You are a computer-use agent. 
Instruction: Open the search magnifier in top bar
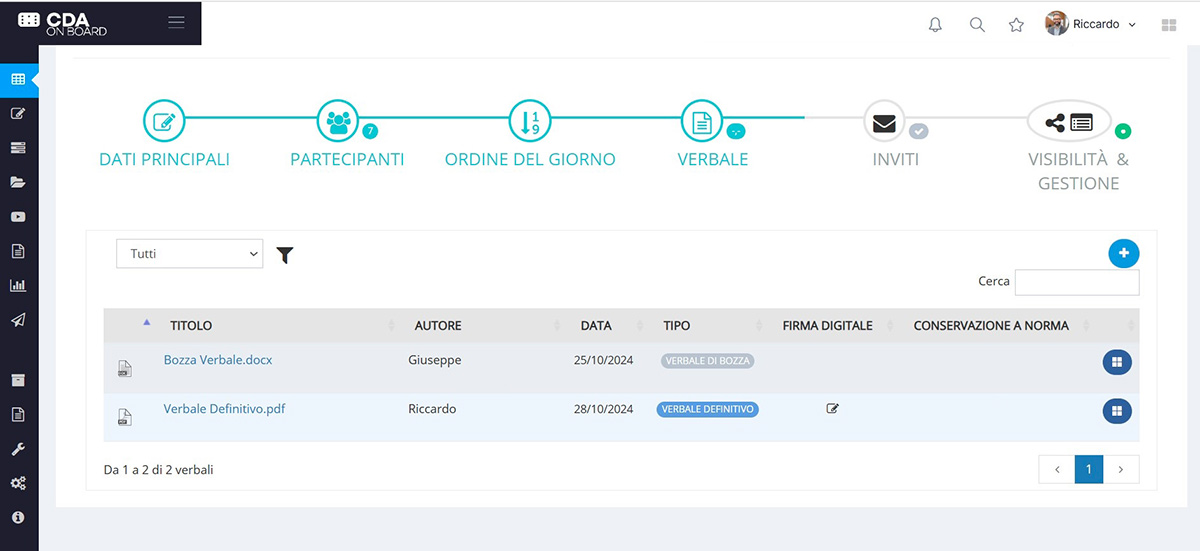[977, 25]
